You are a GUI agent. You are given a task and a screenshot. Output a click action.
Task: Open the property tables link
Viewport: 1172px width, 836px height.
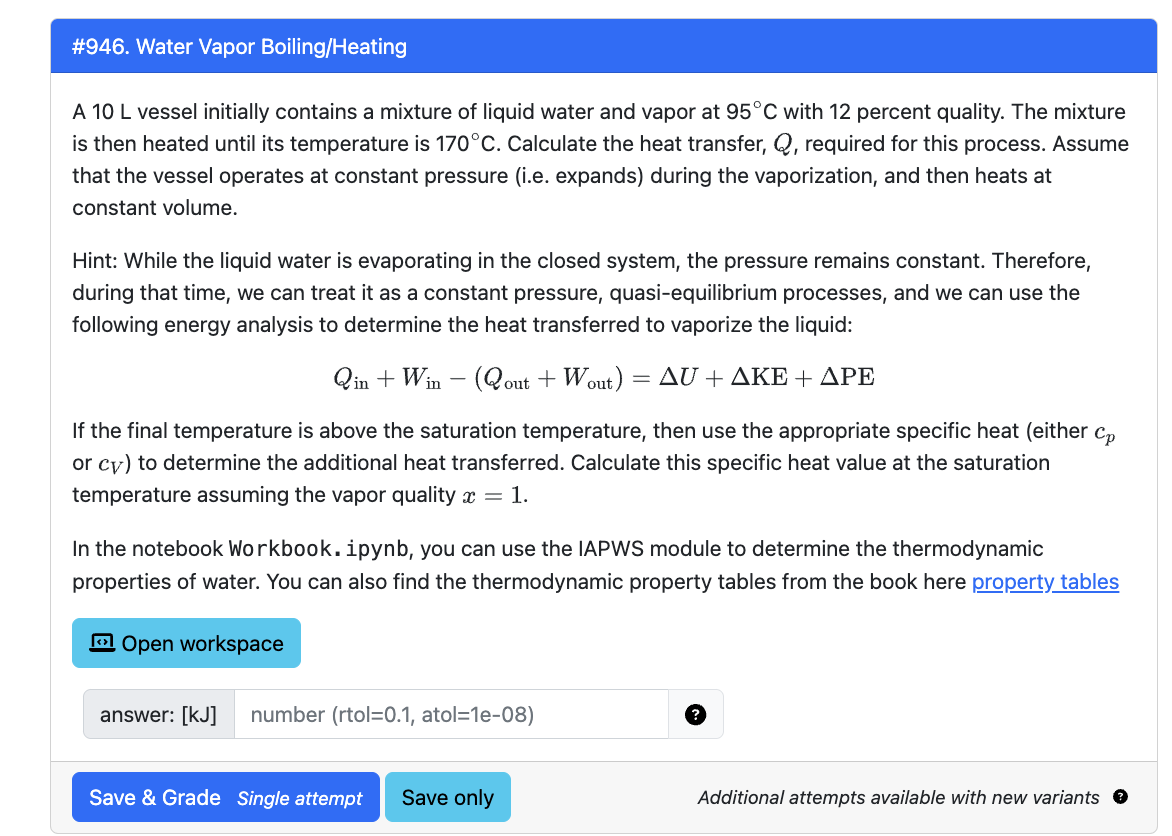pyautogui.click(x=1045, y=581)
